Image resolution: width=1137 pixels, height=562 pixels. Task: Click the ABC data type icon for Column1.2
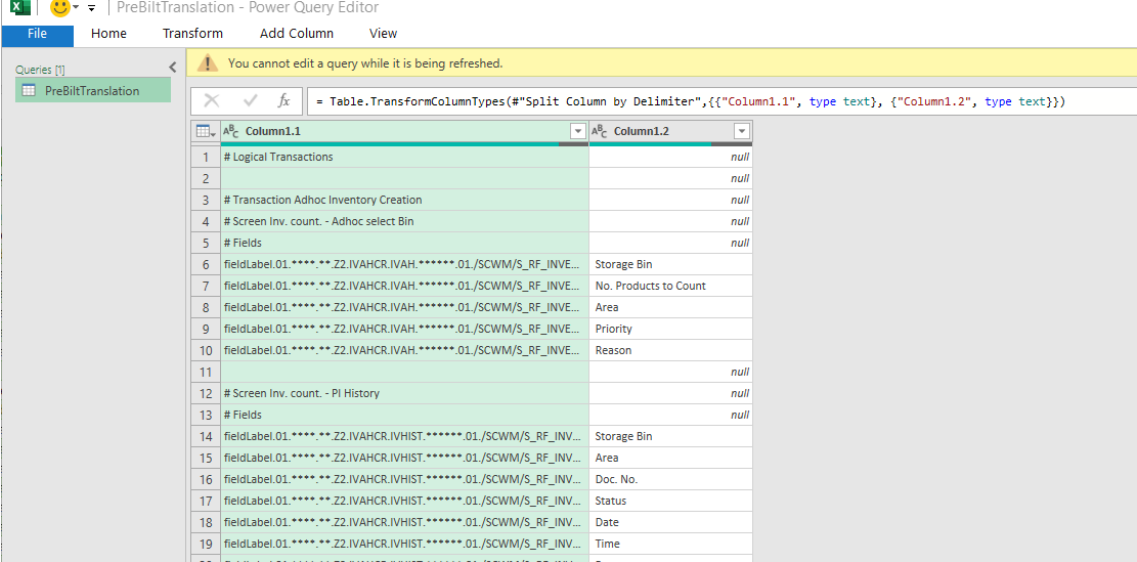pos(600,132)
